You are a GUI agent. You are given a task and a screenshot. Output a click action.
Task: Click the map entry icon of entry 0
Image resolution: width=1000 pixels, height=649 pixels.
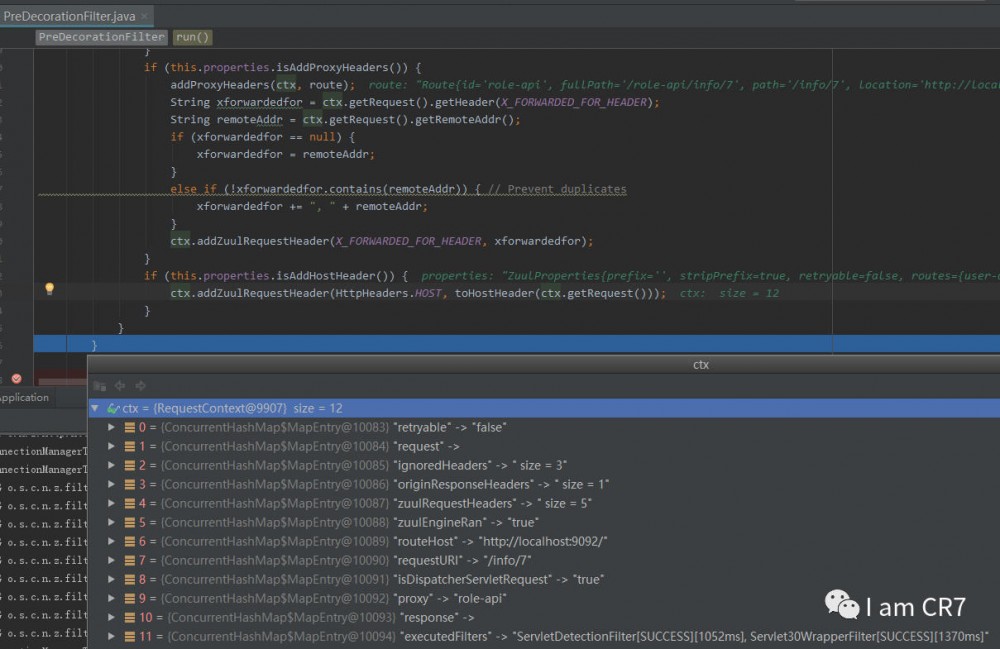(130, 427)
